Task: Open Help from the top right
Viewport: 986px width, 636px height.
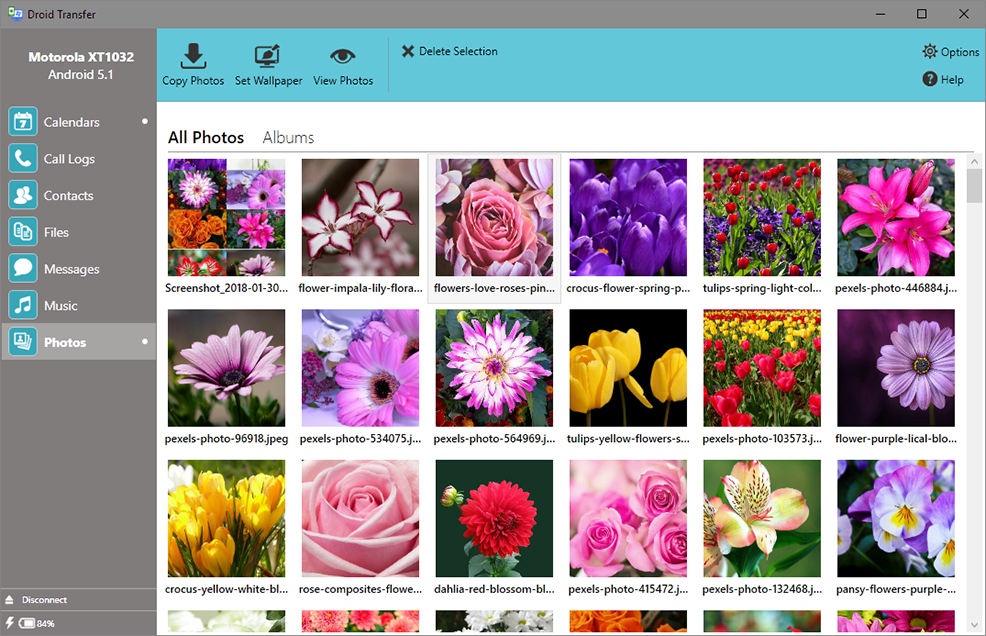Action: [943, 79]
